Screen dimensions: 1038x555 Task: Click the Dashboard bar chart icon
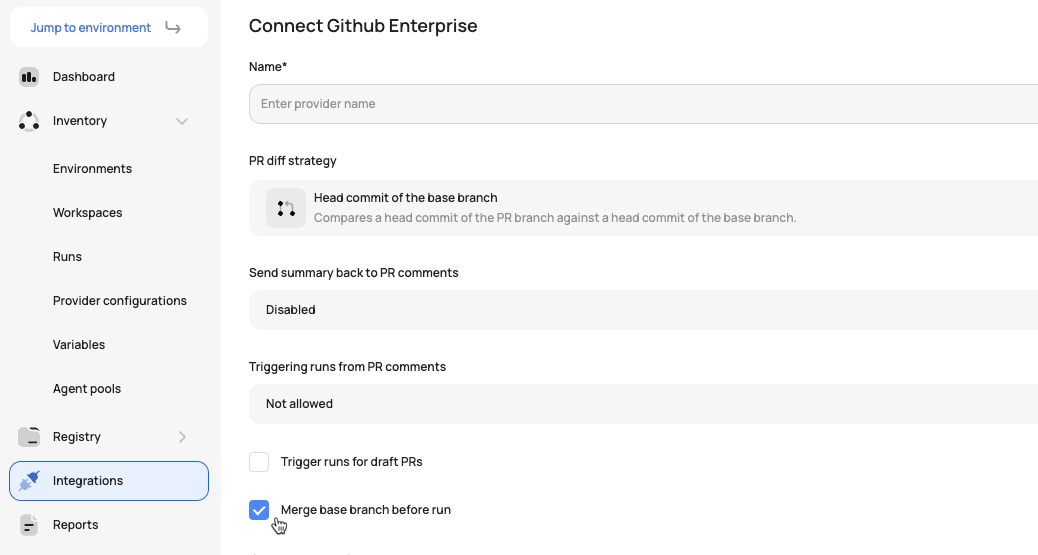(28, 77)
